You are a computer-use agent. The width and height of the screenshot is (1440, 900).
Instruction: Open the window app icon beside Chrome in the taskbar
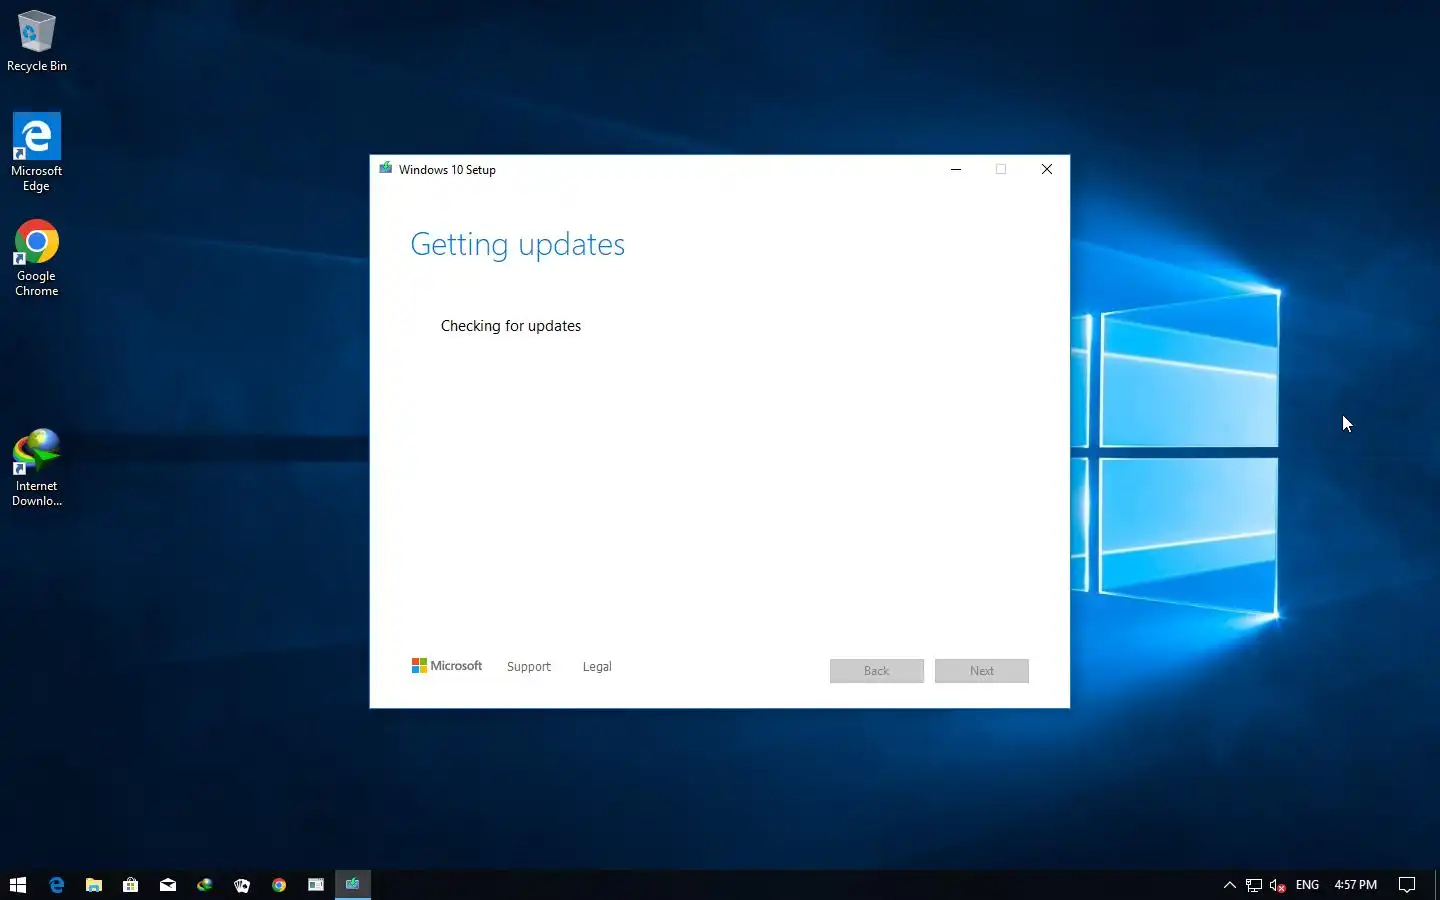(316, 885)
